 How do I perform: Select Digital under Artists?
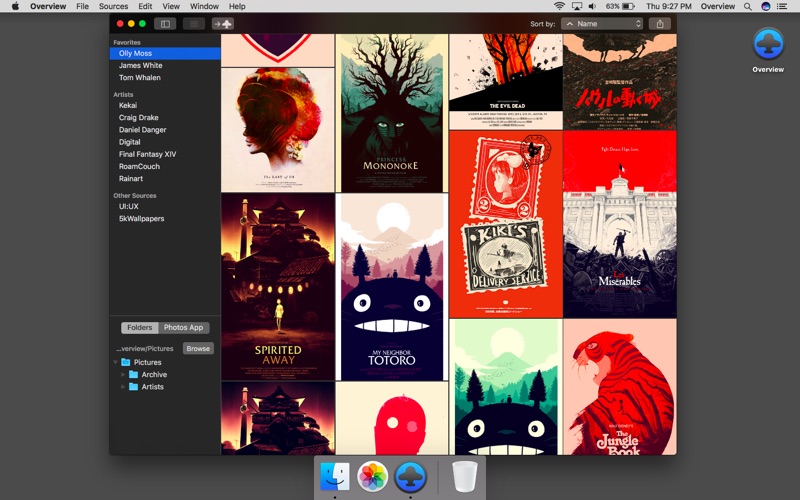click(165, 142)
